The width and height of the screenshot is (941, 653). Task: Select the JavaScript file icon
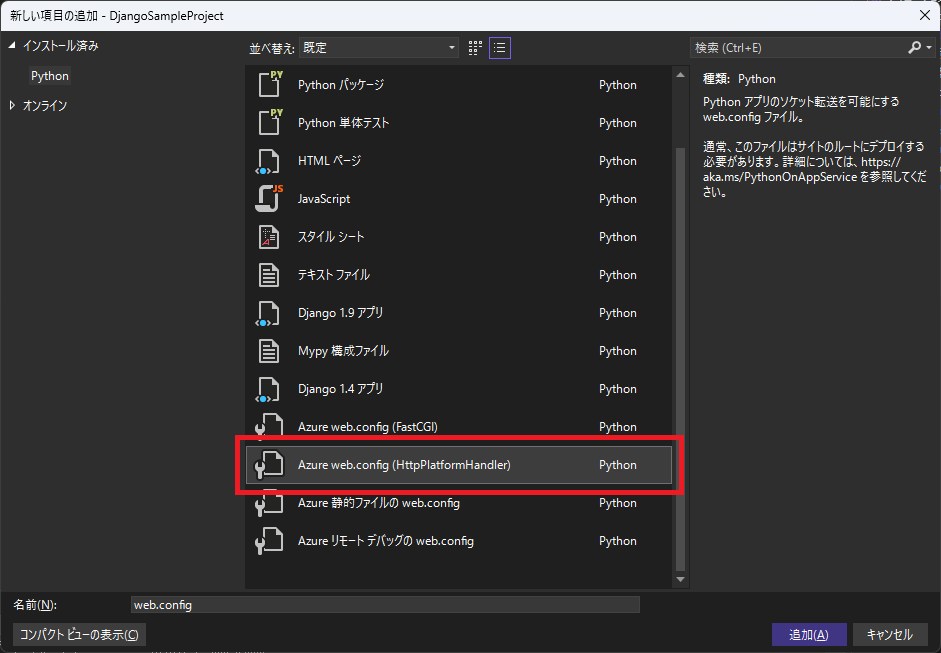click(270, 199)
